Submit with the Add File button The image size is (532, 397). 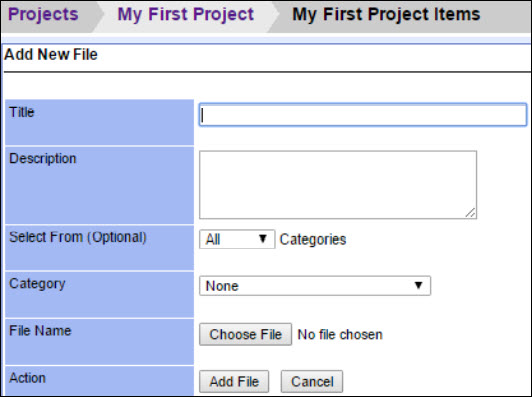tap(234, 381)
